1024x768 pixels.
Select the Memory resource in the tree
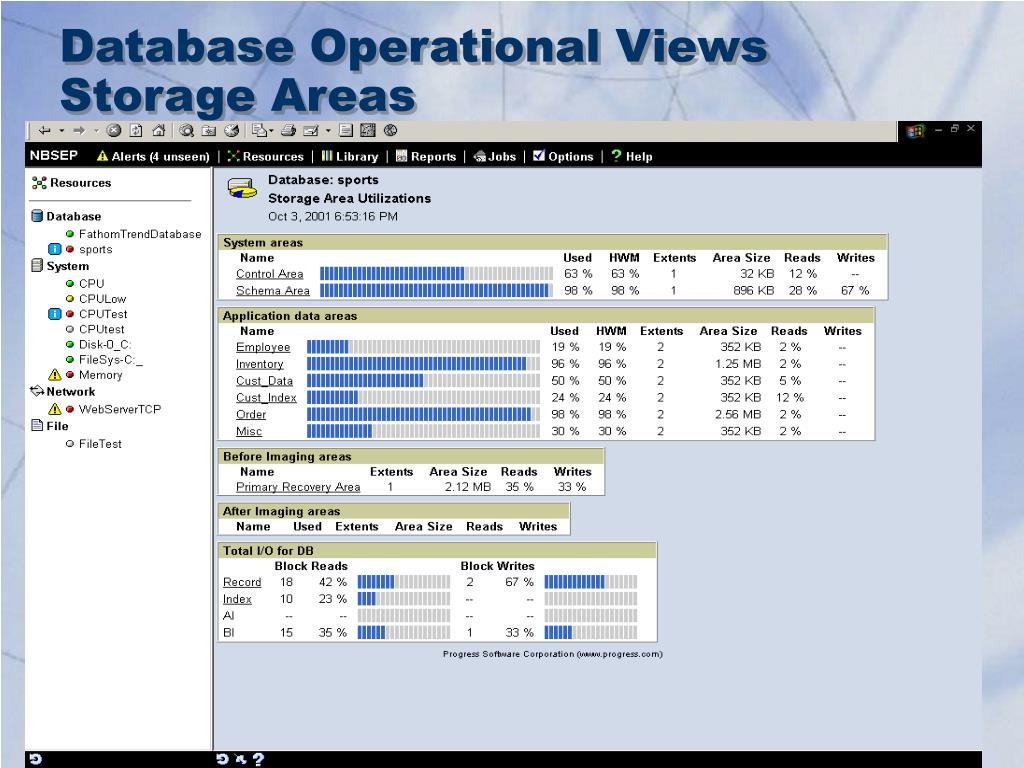point(101,375)
